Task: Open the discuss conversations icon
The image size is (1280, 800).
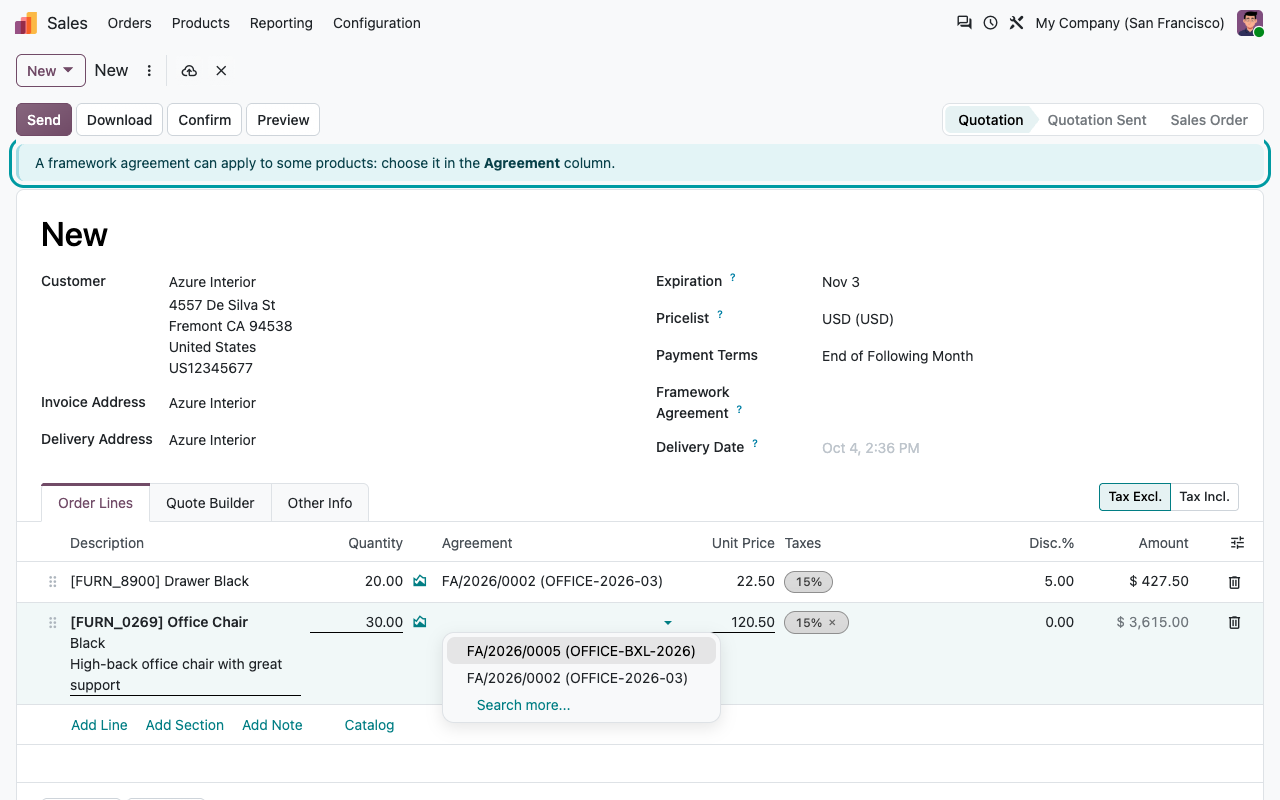Action: pyautogui.click(x=964, y=22)
